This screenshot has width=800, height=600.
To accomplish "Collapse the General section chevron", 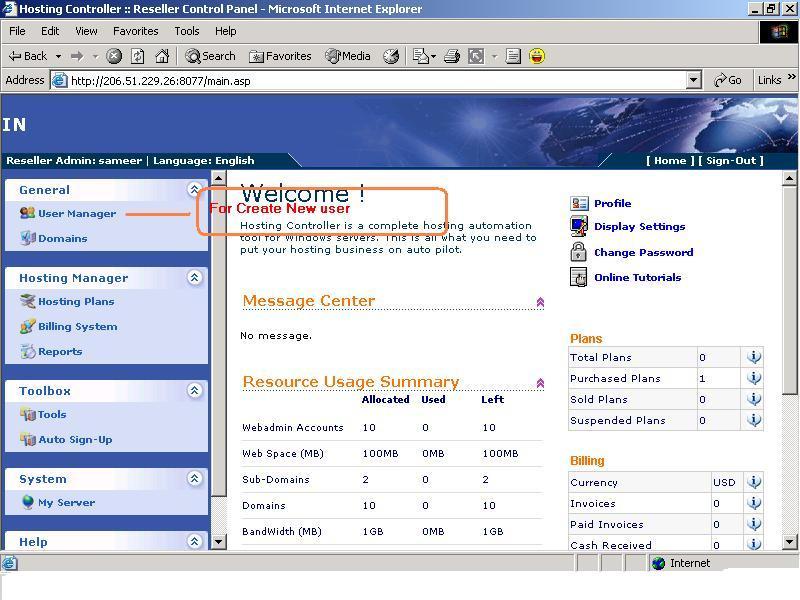I will 194,189.
